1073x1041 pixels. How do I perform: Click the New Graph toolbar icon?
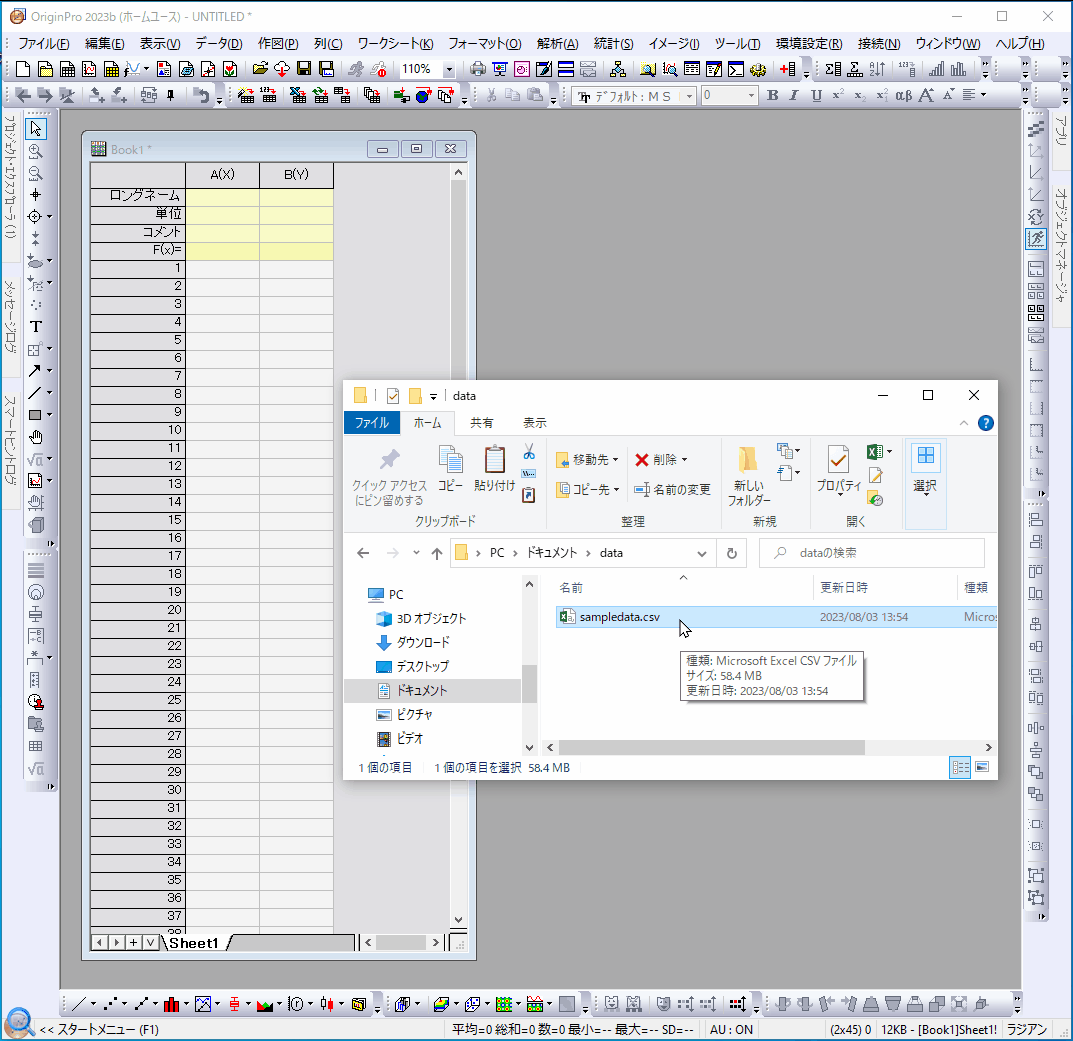coord(89,69)
